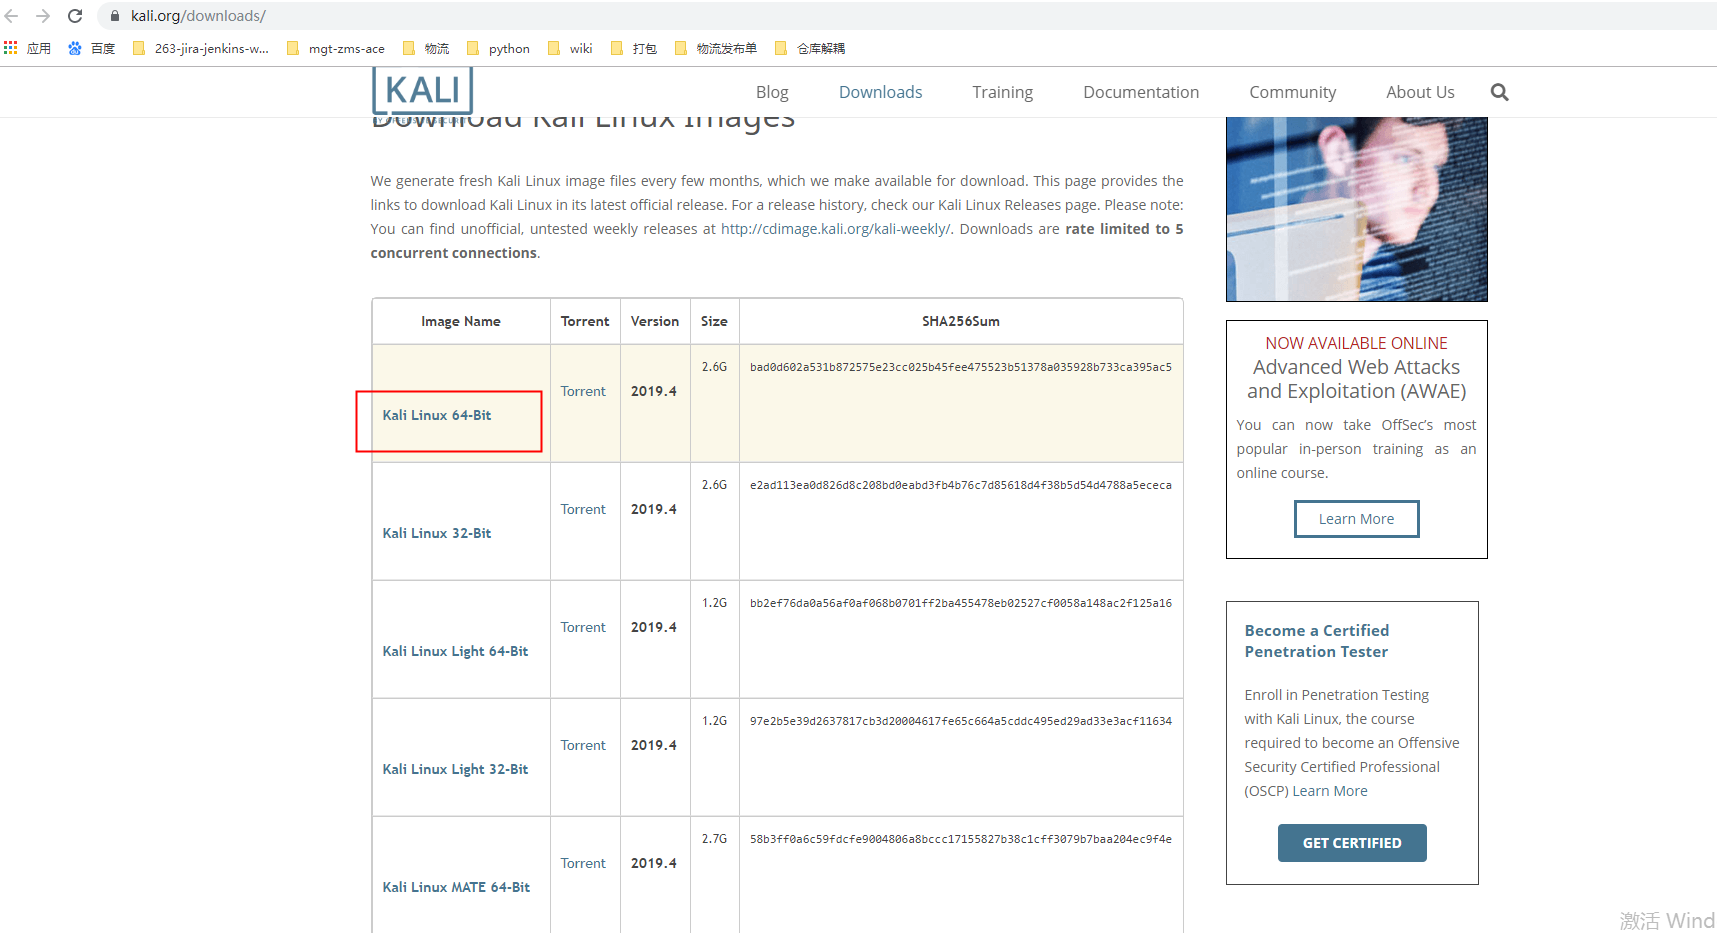Click the Image Name column header
1717x933 pixels.
point(461,321)
